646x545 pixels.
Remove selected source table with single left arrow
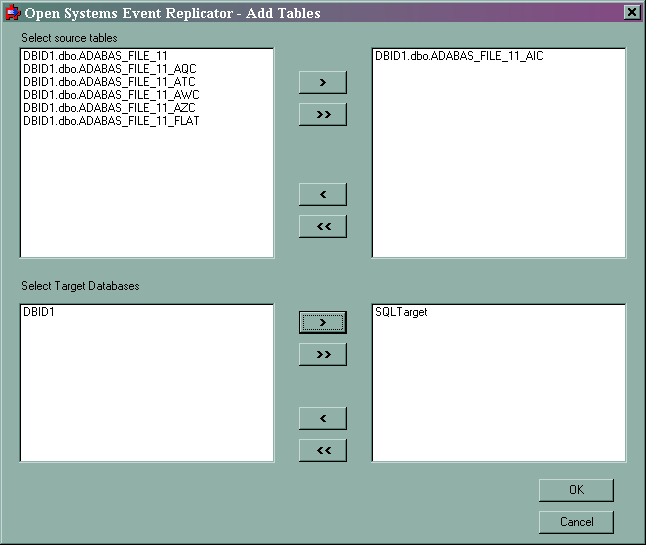click(x=323, y=194)
